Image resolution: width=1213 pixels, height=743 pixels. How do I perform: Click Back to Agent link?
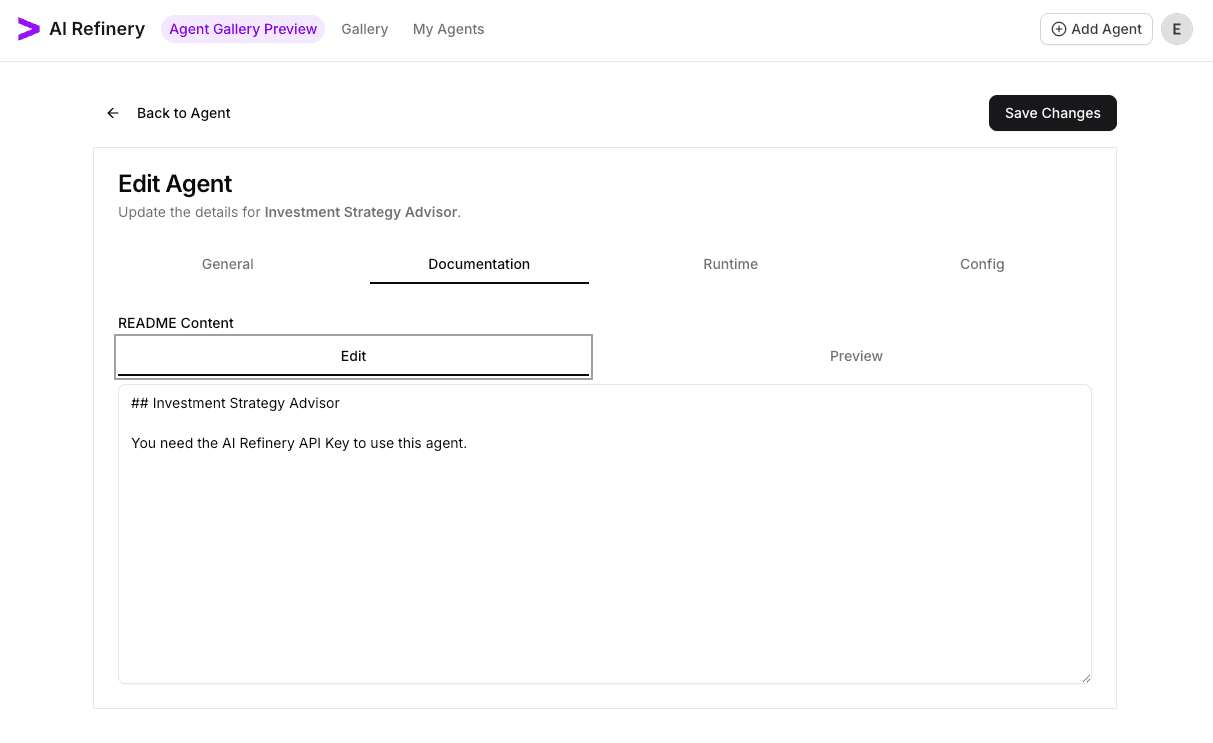pos(183,113)
